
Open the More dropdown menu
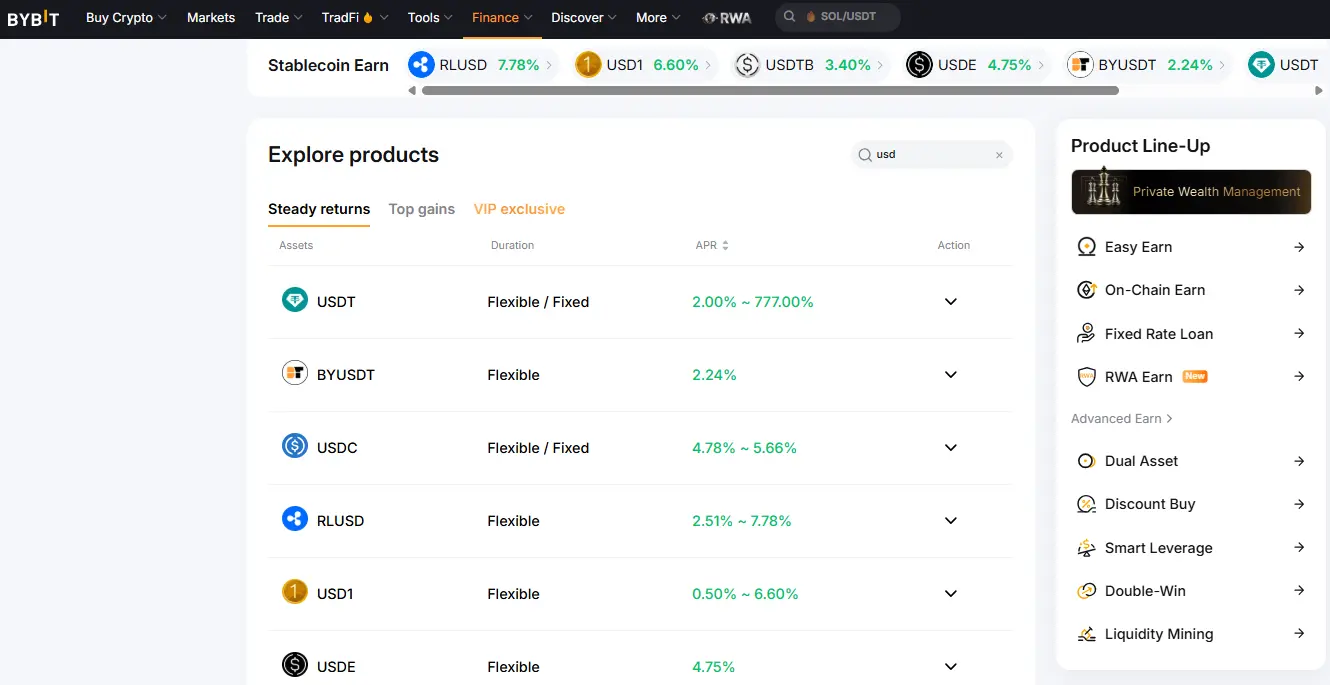coord(658,17)
